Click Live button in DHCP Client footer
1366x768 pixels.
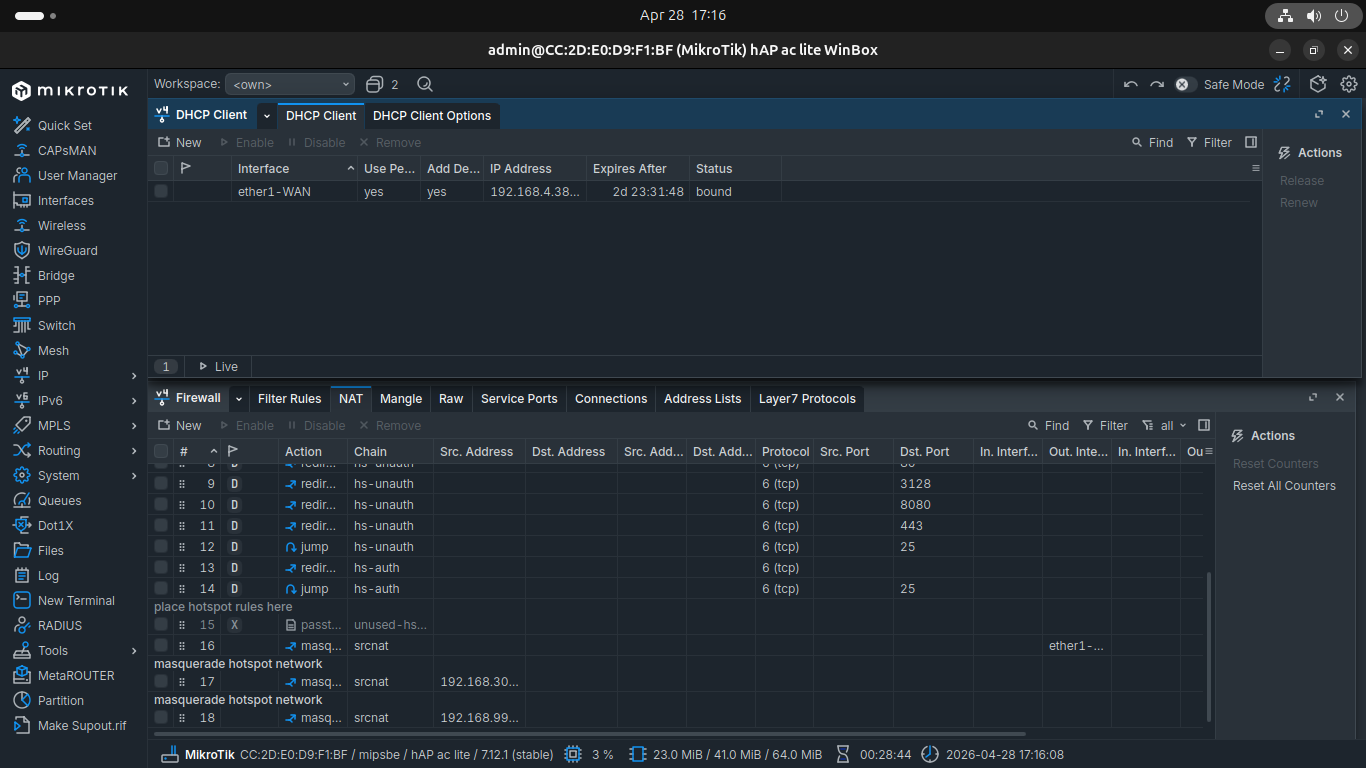click(218, 366)
